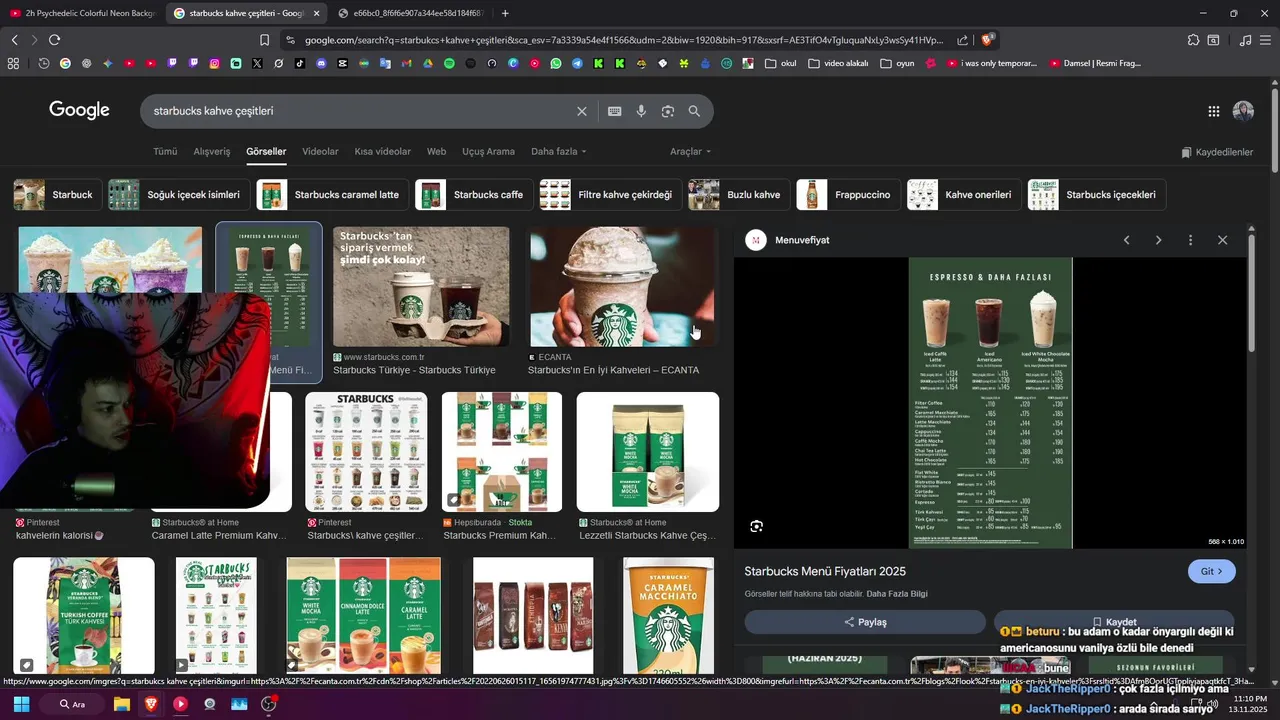Select the Kahve önerileri suggestion chip

pyautogui.click(x=964, y=195)
